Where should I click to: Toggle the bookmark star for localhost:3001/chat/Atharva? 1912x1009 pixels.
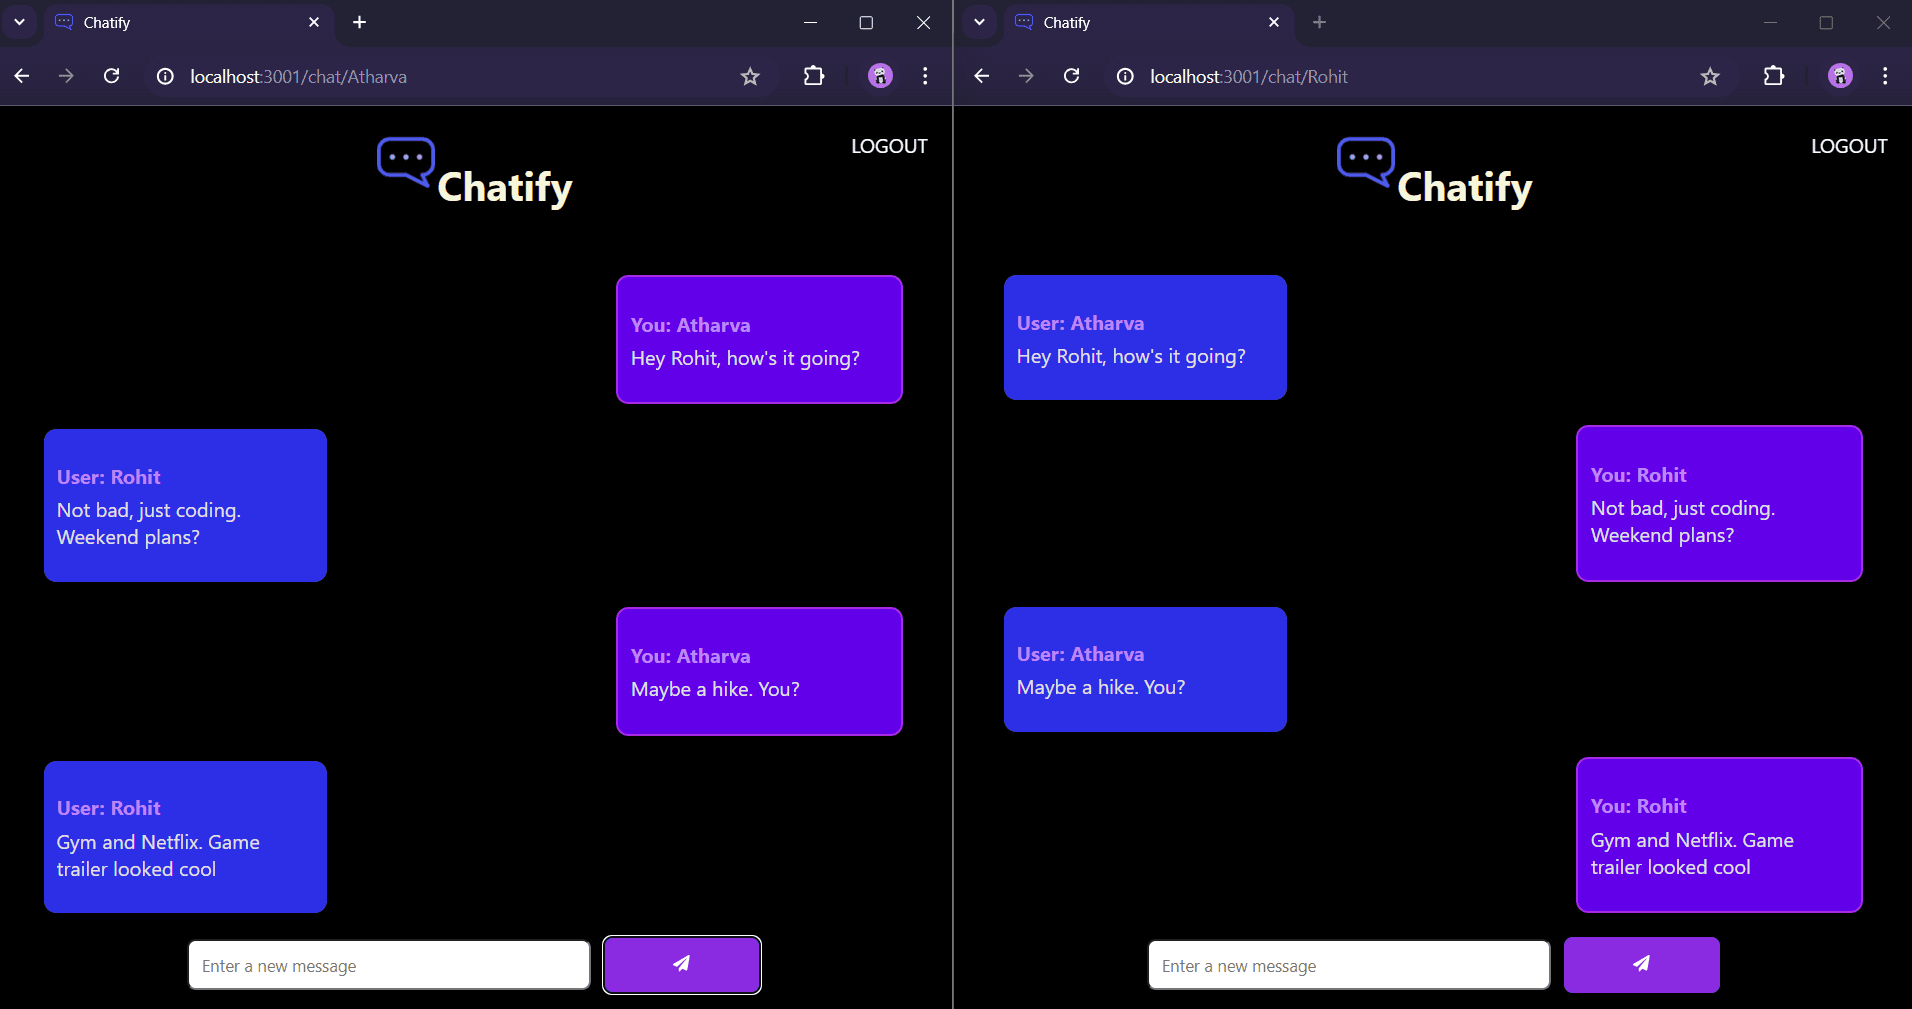[x=750, y=76]
